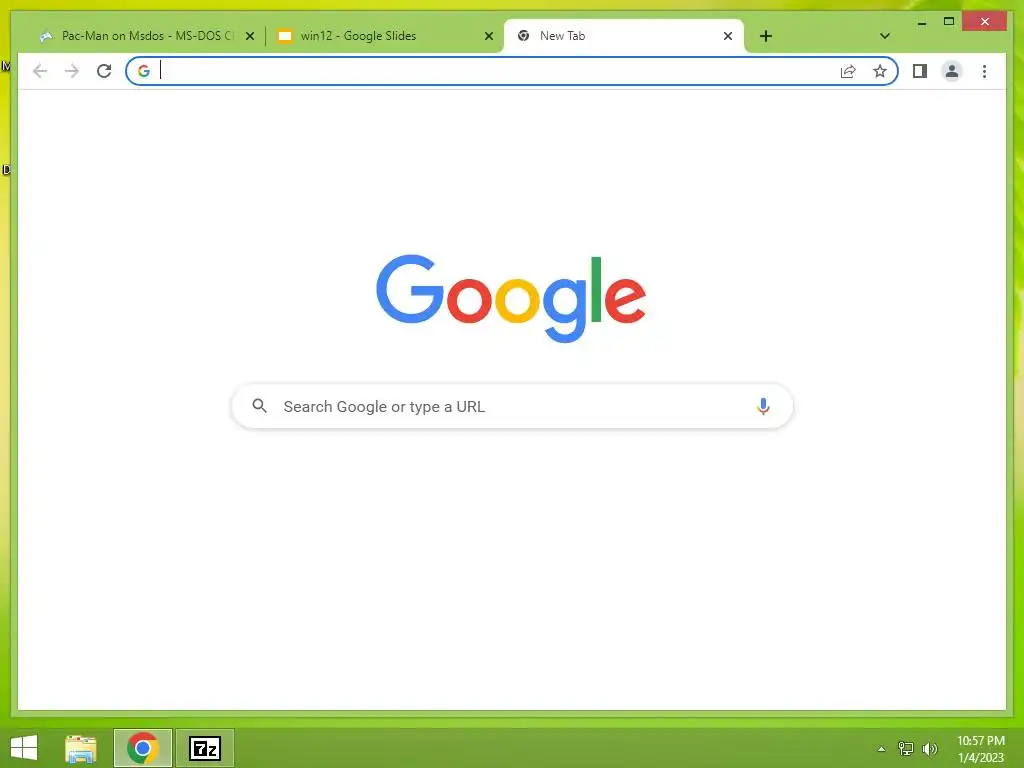Screen dimensions: 1024x768
Task: Open a new tab with the plus button
Action: (x=766, y=36)
